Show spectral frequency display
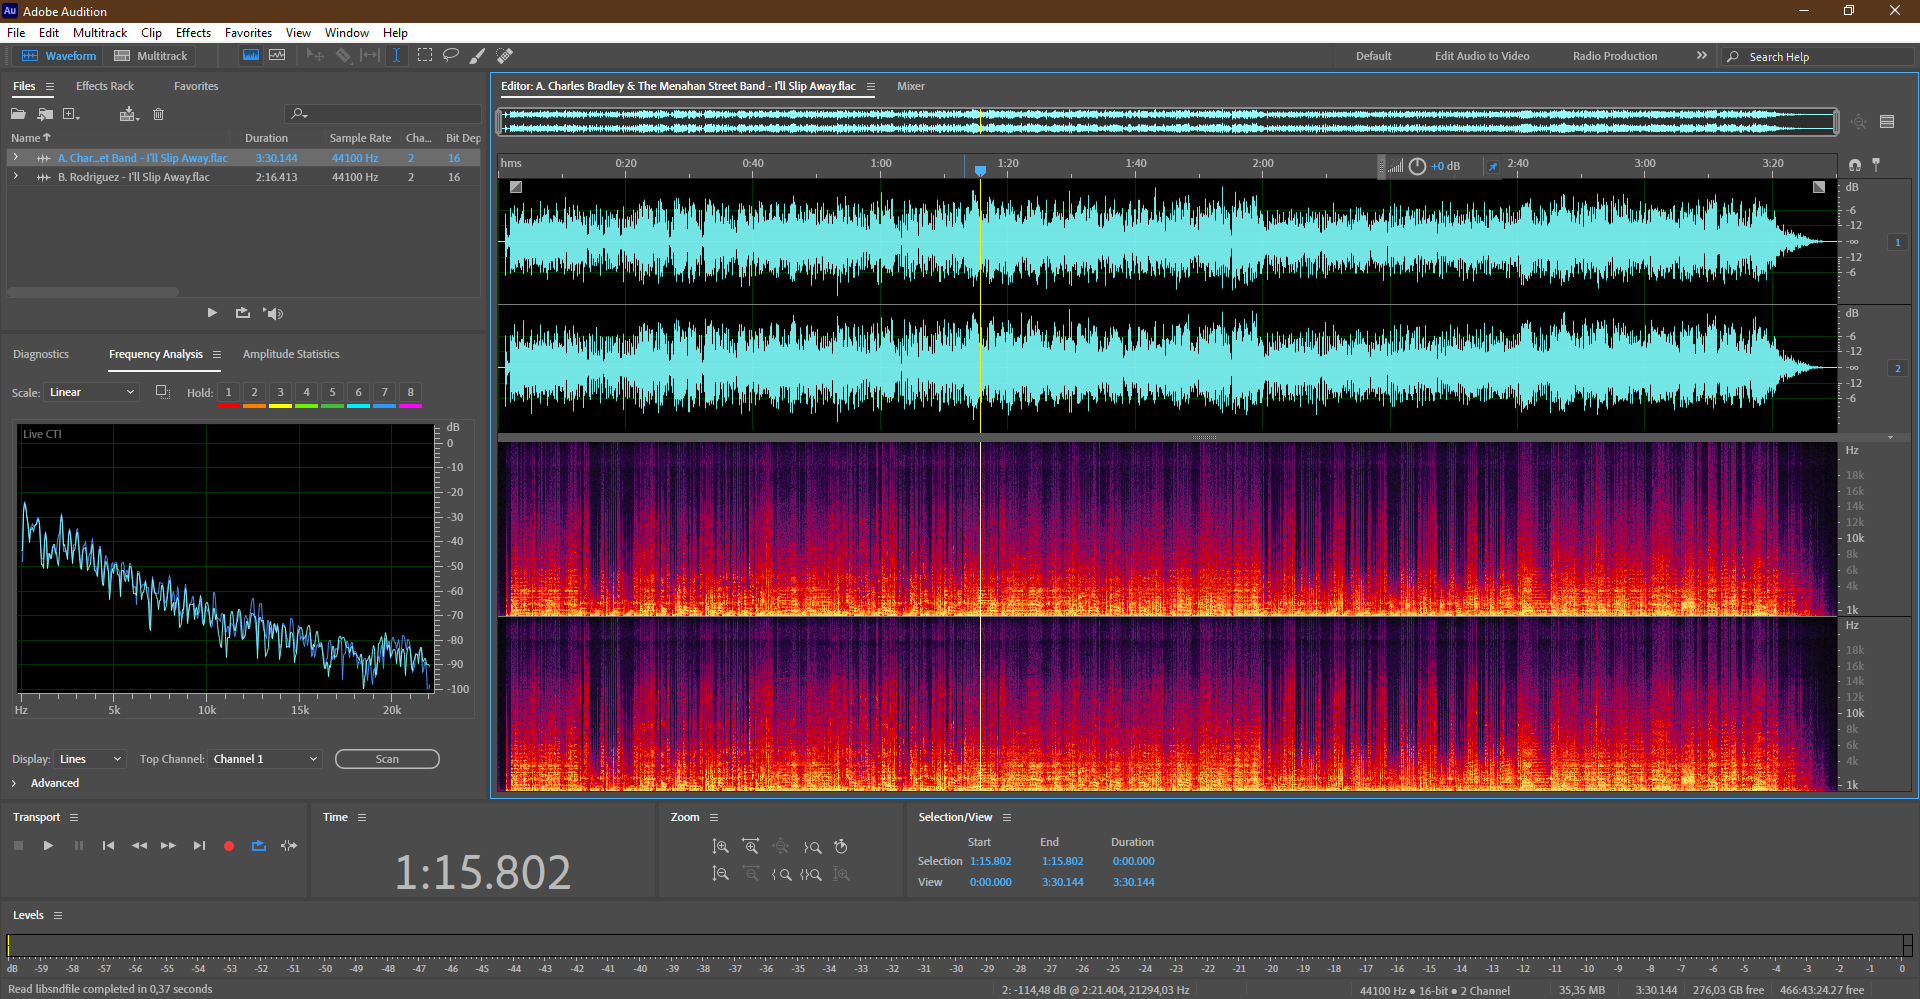1920x999 pixels. (251, 55)
